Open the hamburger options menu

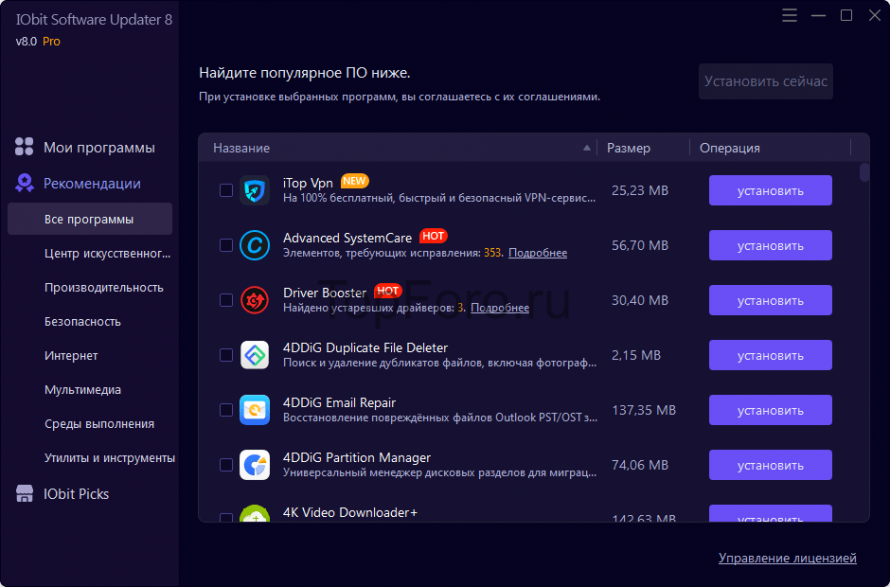tap(790, 15)
